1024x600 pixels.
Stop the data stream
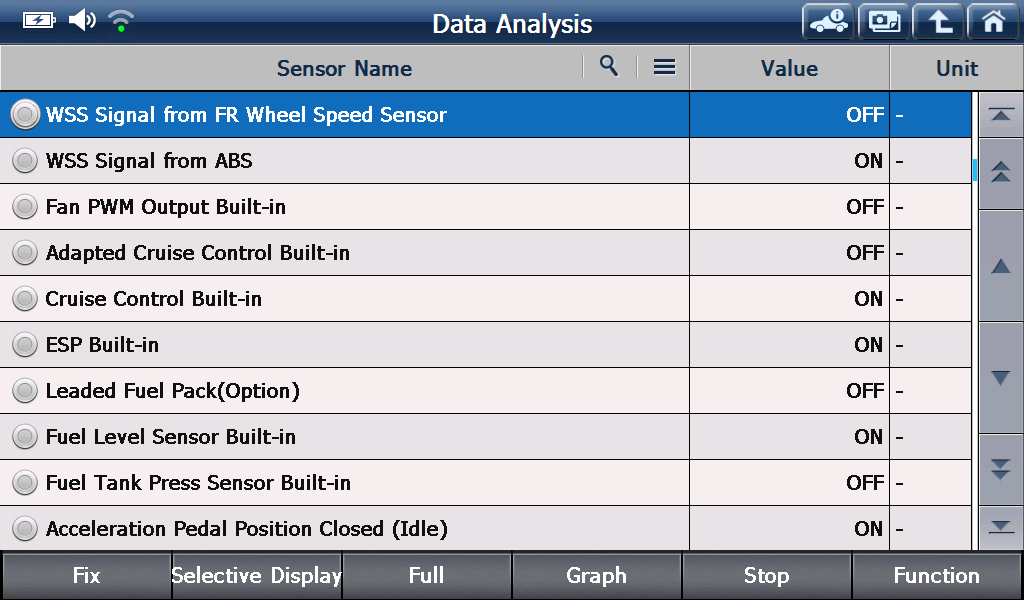[767, 575]
